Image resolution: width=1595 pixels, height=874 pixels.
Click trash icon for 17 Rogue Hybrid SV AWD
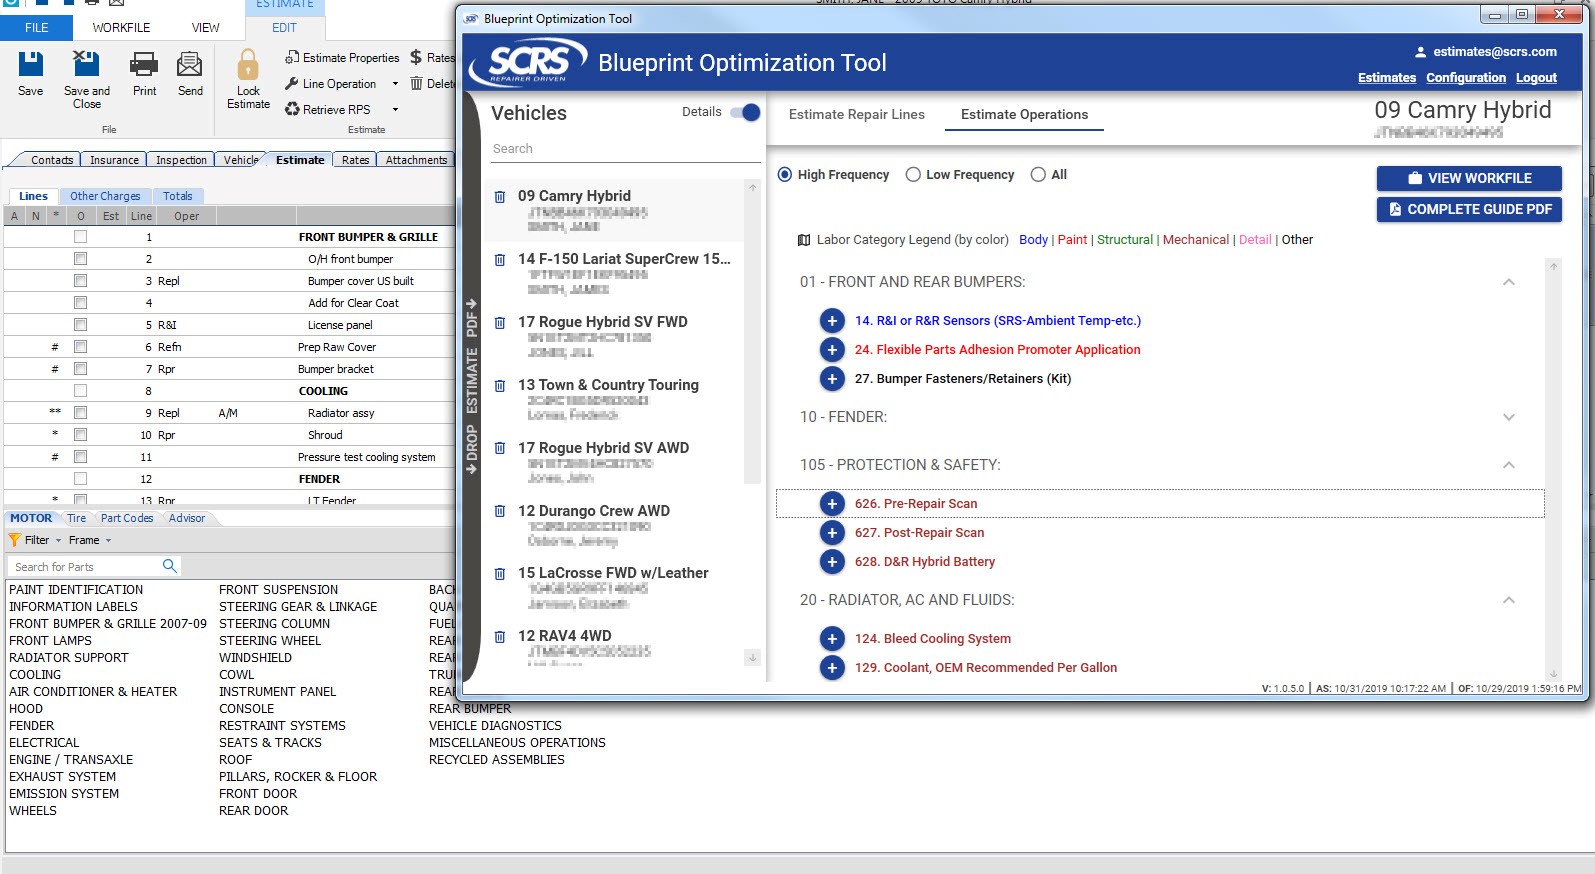(x=500, y=449)
